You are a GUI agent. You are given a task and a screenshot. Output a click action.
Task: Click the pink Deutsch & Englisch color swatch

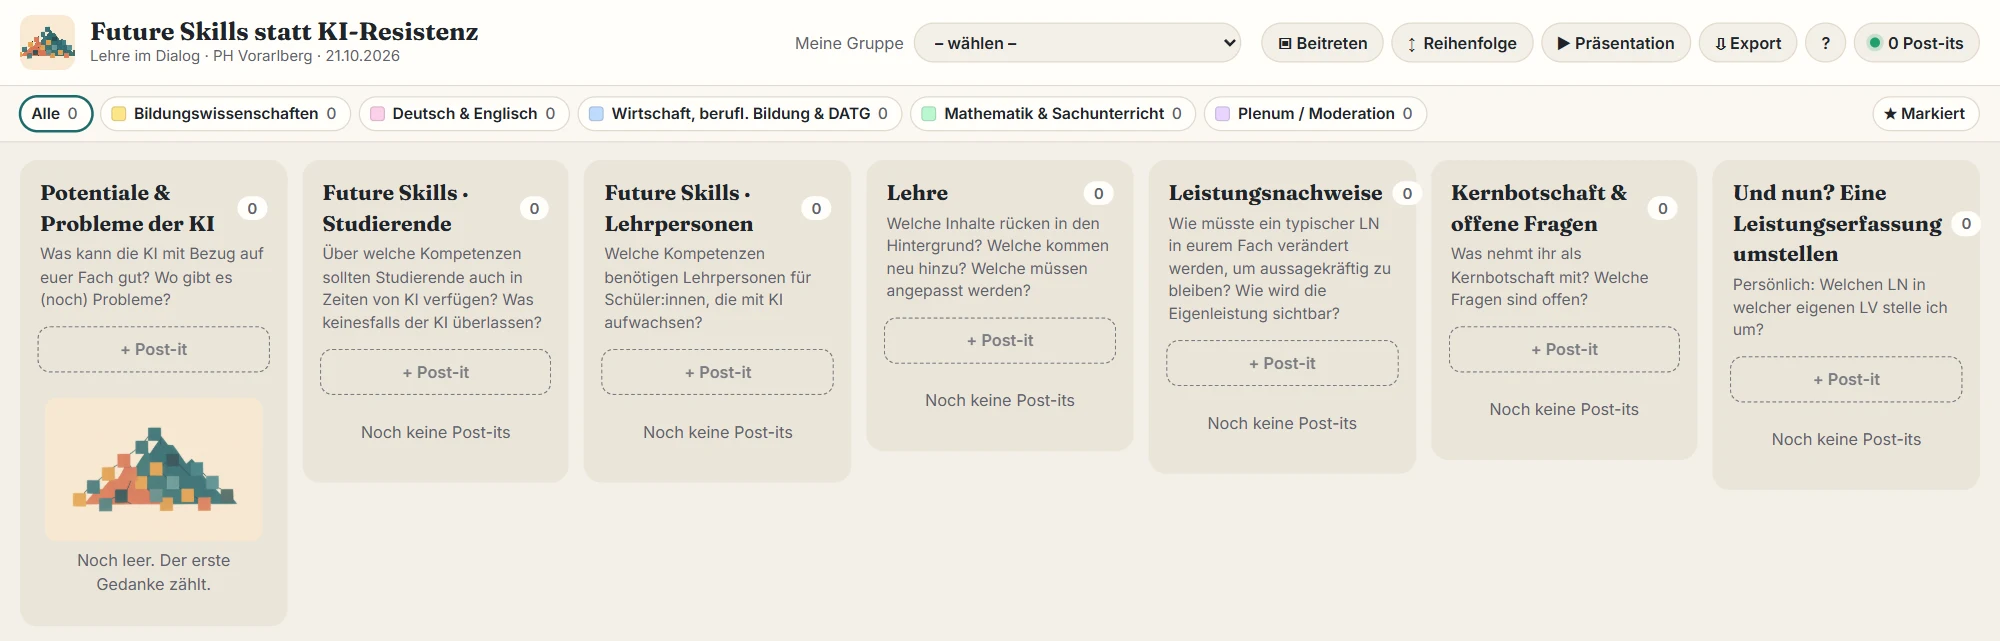pos(378,114)
